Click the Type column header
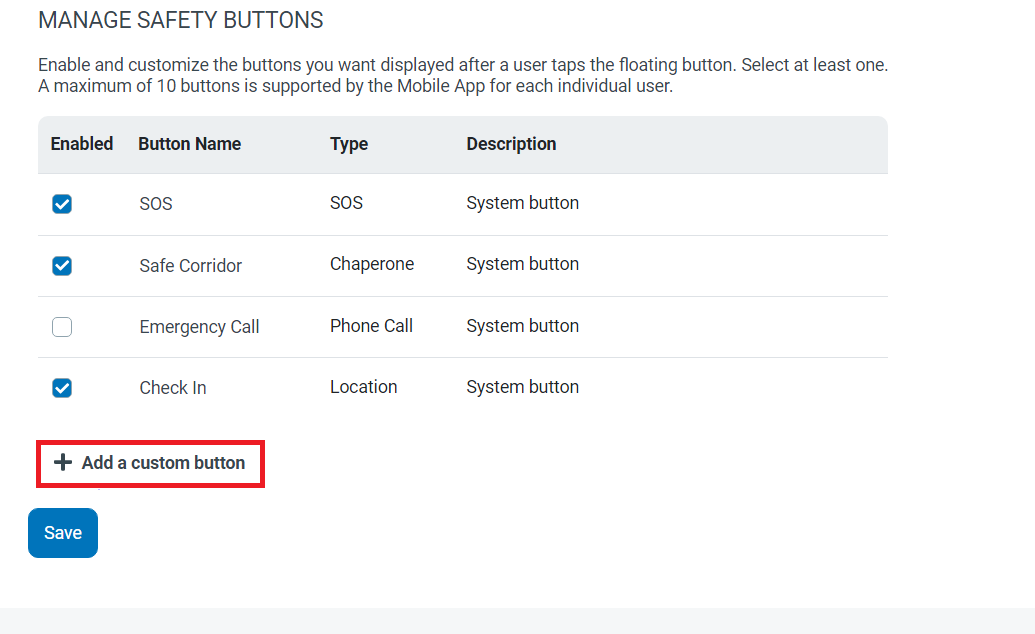 (349, 144)
